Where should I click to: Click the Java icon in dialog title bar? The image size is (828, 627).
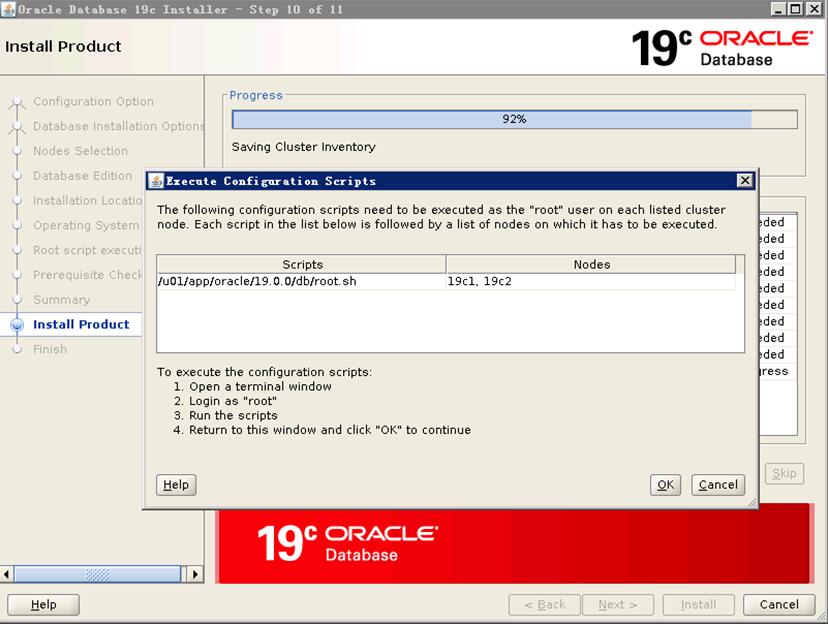point(156,181)
